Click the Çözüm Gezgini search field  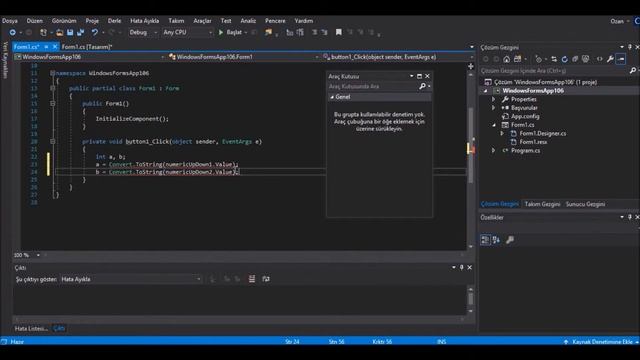(x=554, y=71)
